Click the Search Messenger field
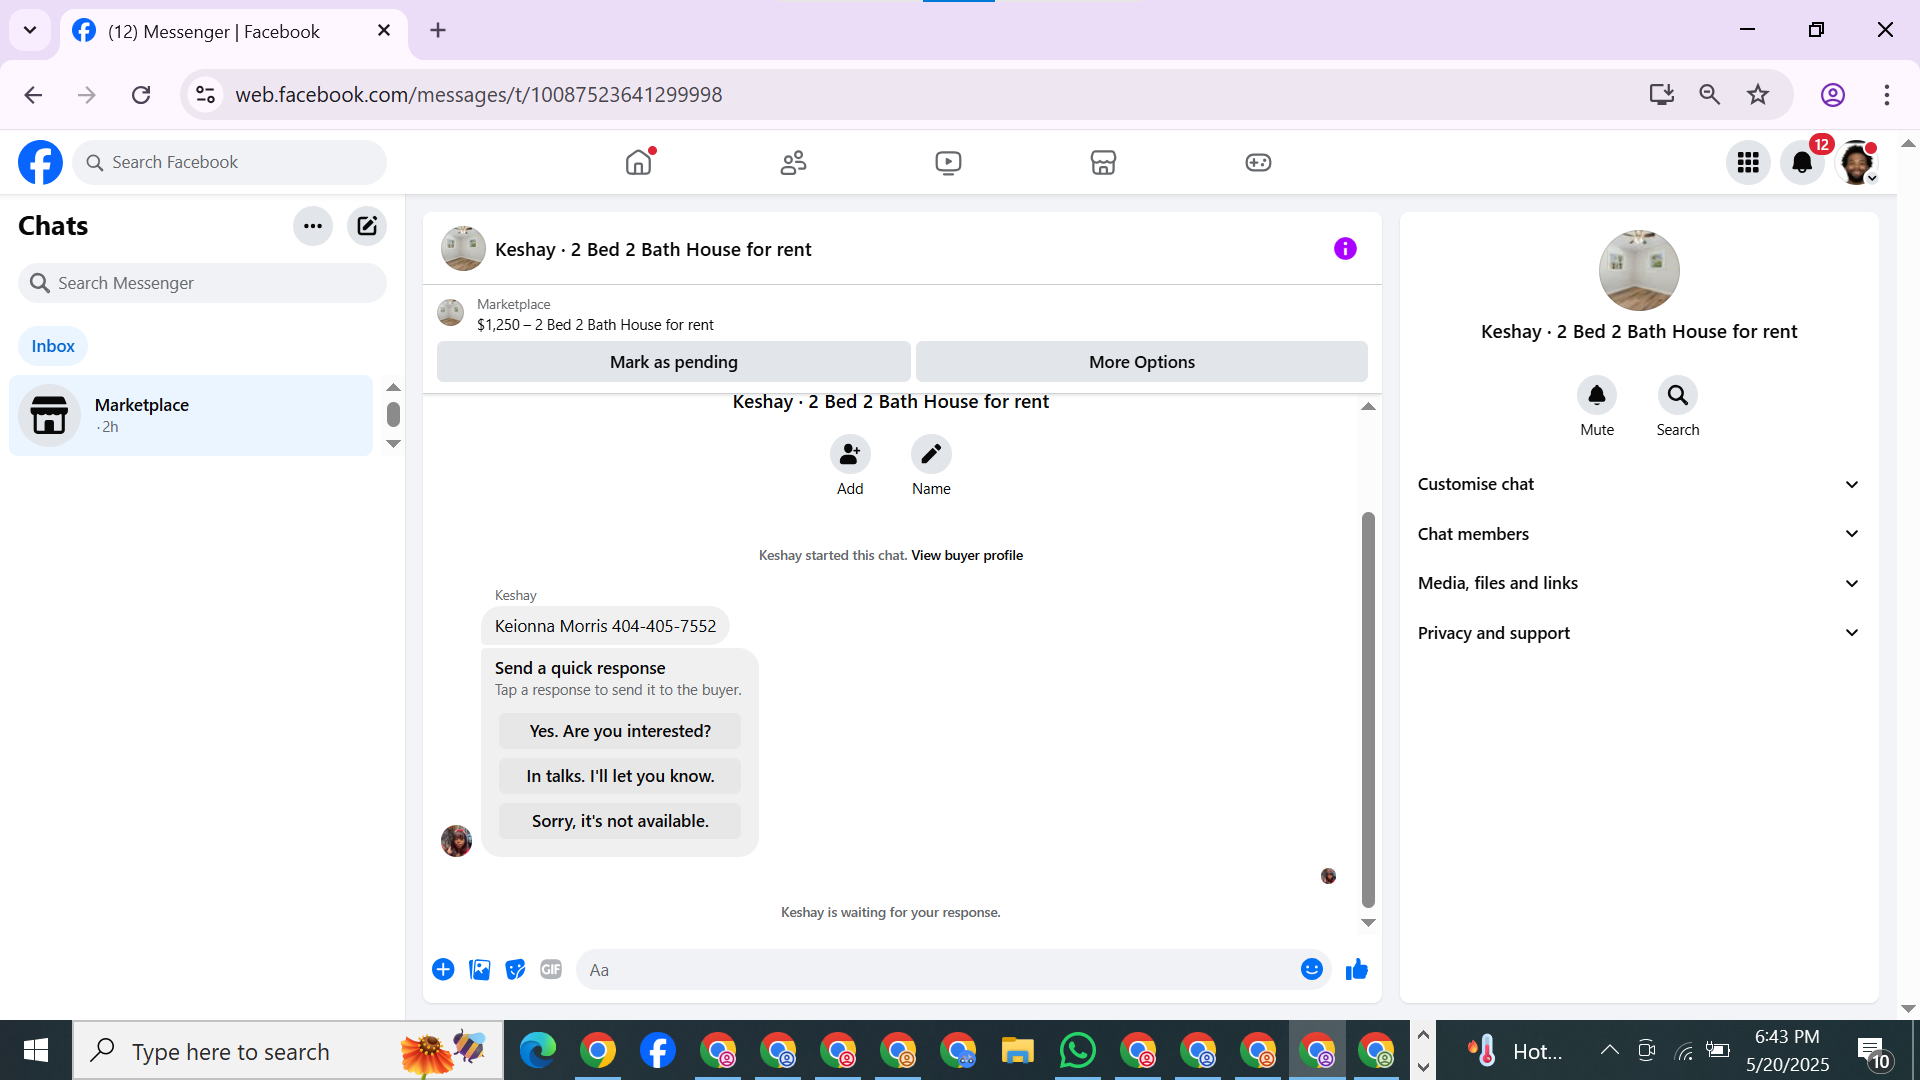Viewport: 1920px width, 1080px height. point(203,283)
